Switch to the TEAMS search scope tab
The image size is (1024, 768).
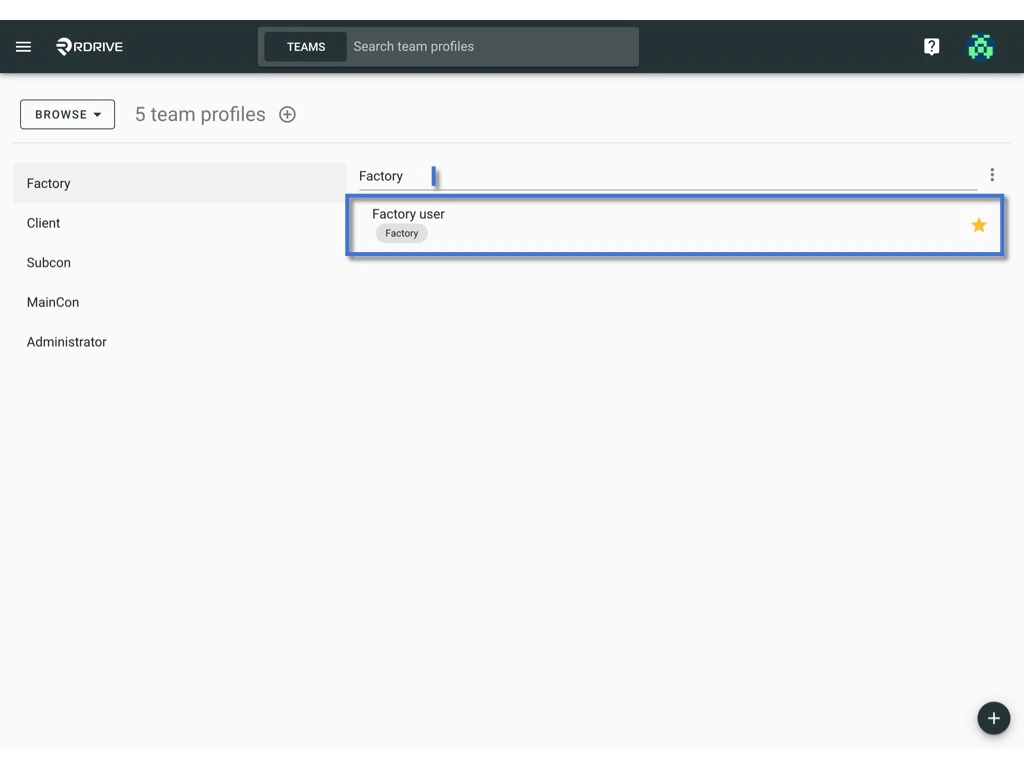306,46
